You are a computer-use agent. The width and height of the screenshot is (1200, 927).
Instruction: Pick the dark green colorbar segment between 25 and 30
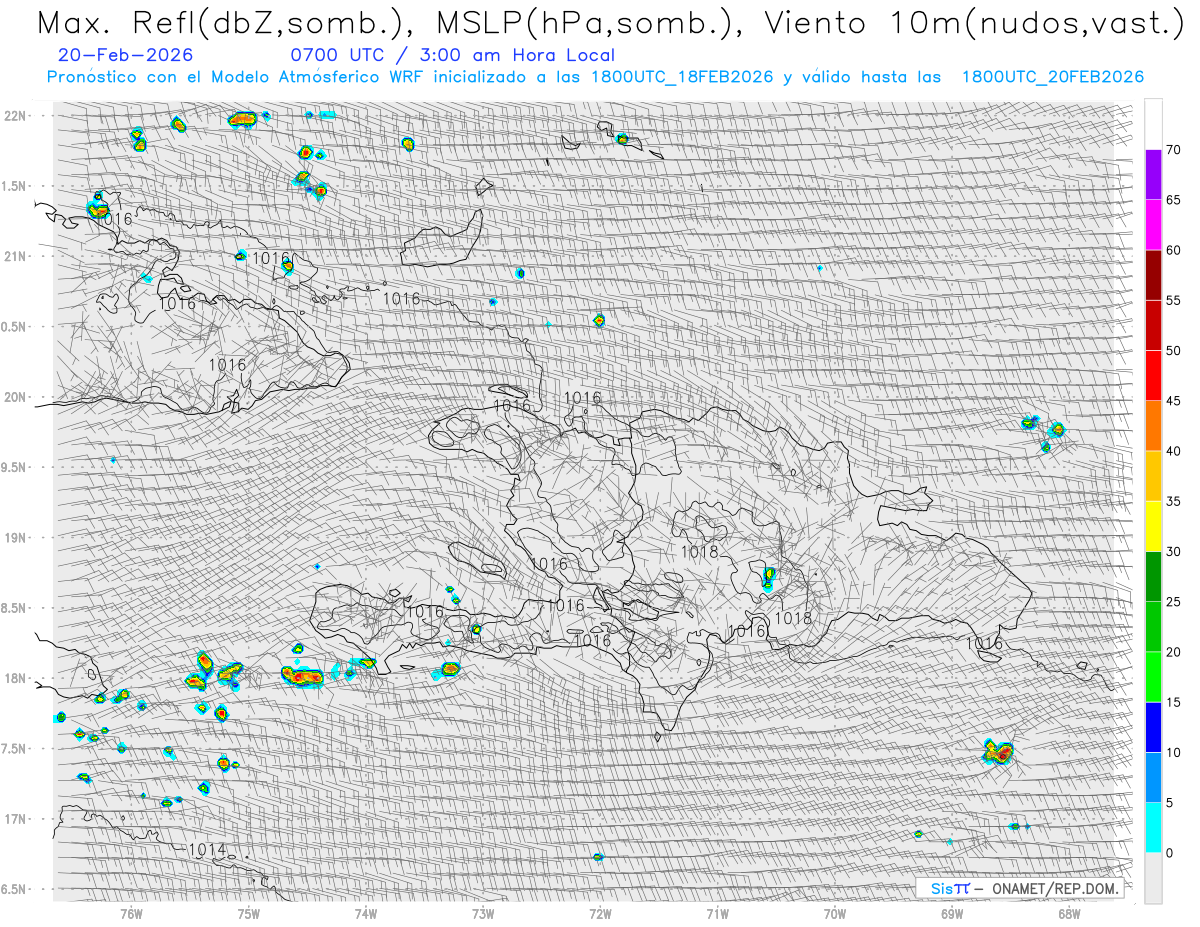(1153, 577)
